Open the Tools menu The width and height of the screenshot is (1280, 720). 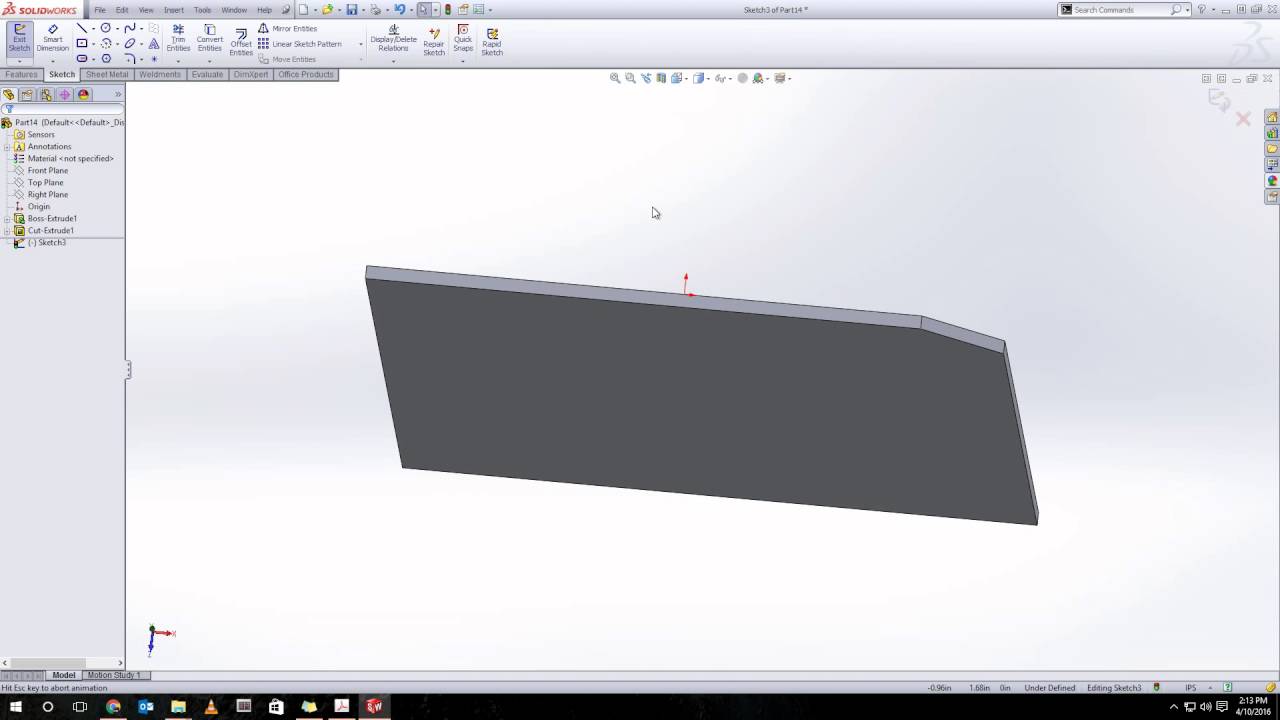(x=202, y=10)
